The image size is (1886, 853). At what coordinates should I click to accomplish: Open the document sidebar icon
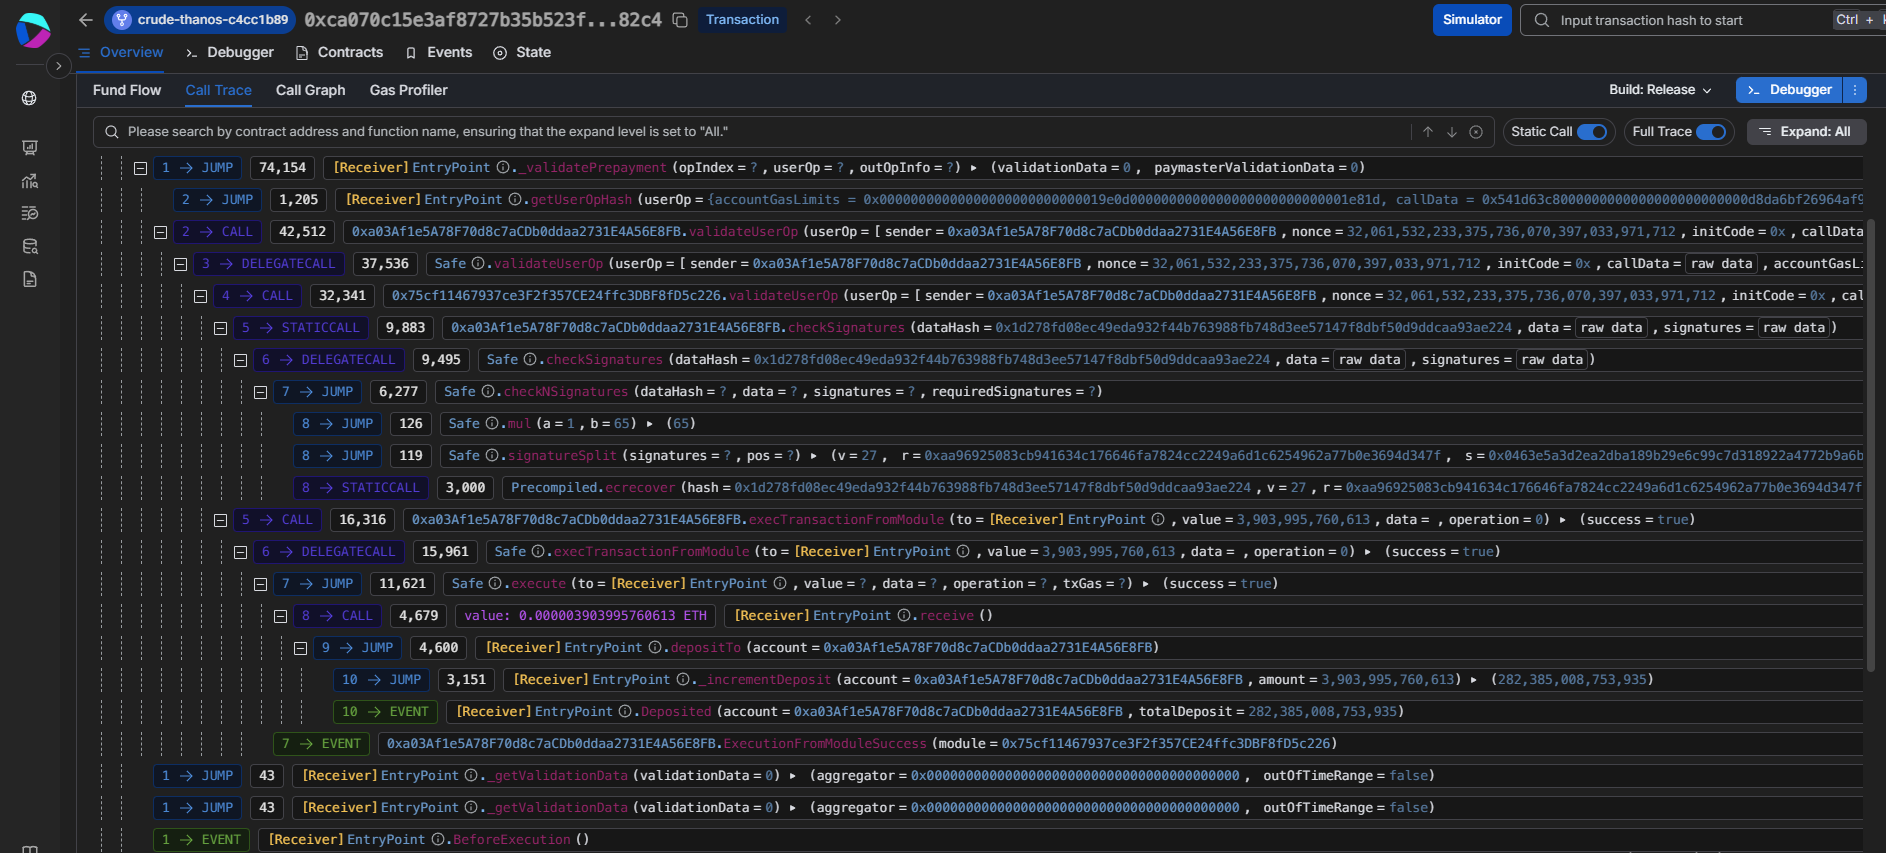click(x=30, y=279)
